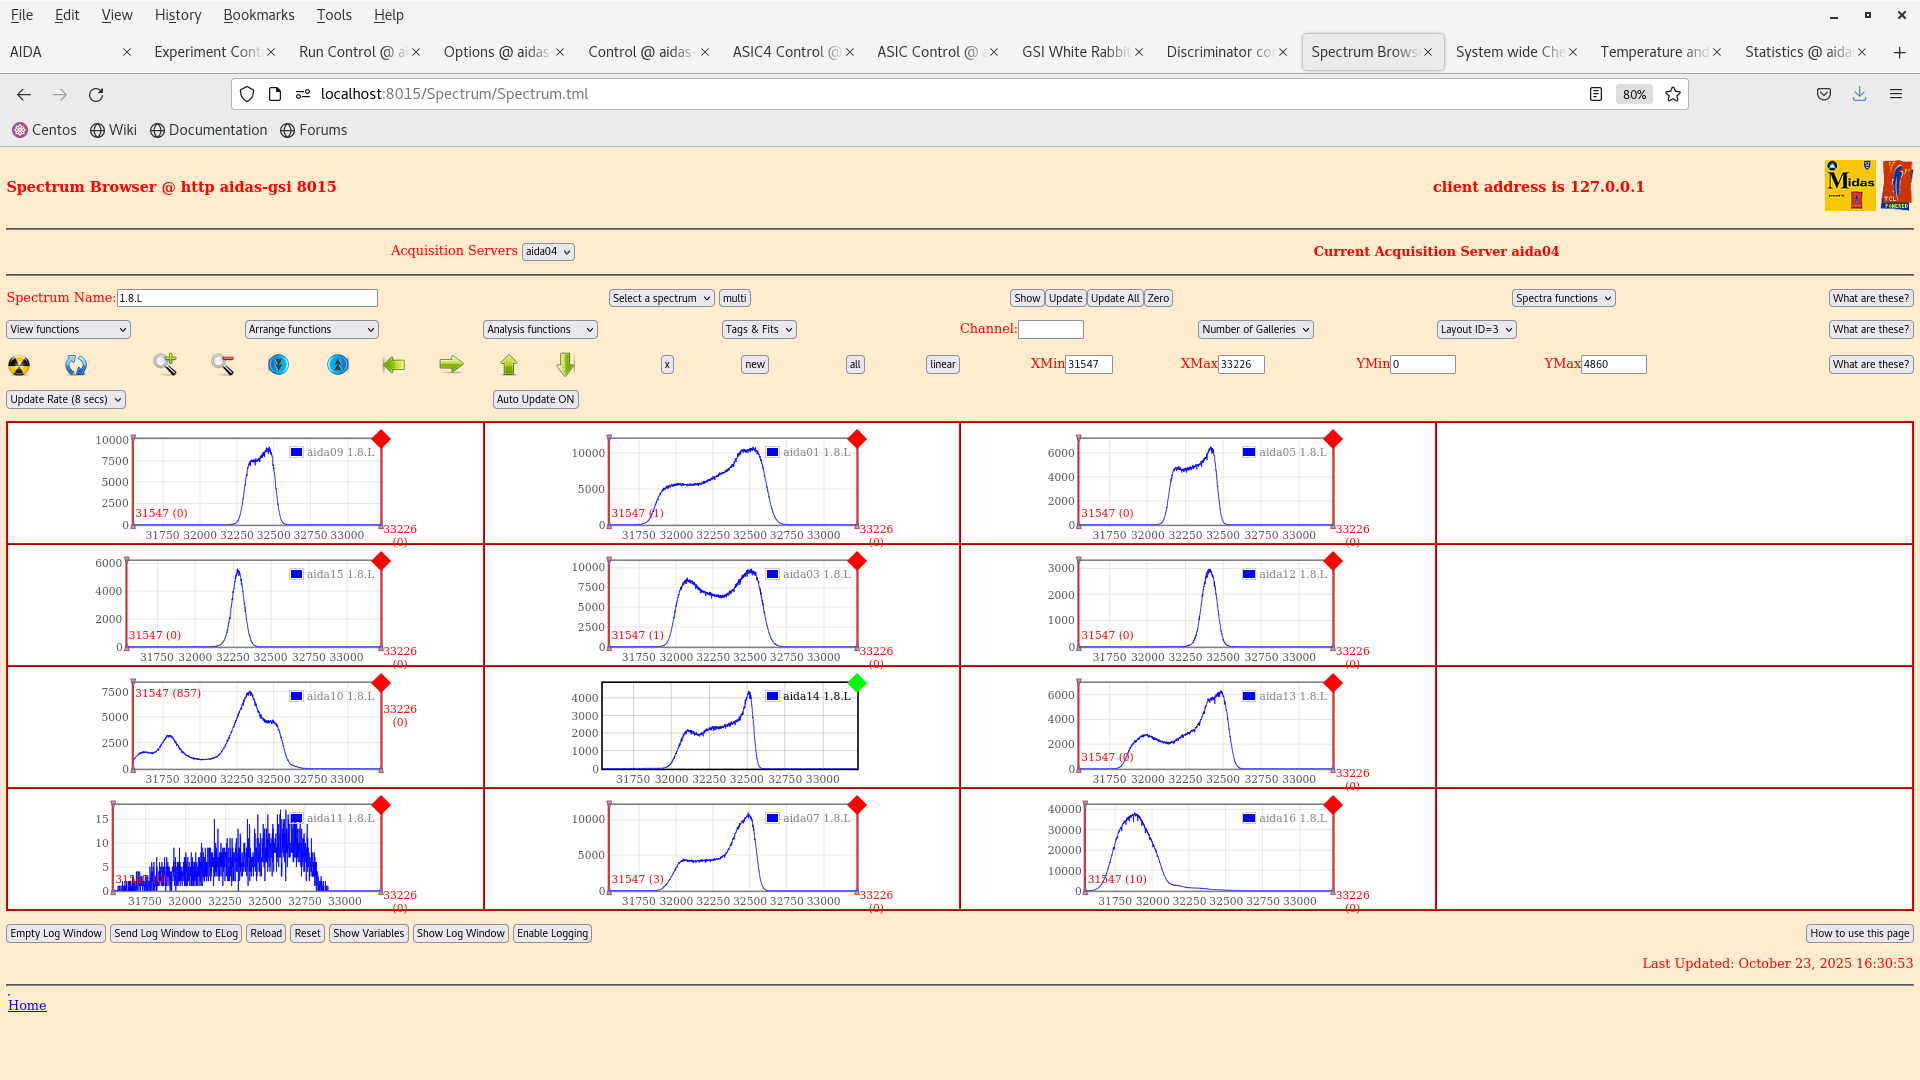
Task: Open the Acquisition Servers aida04 dropdown
Action: click(x=547, y=251)
